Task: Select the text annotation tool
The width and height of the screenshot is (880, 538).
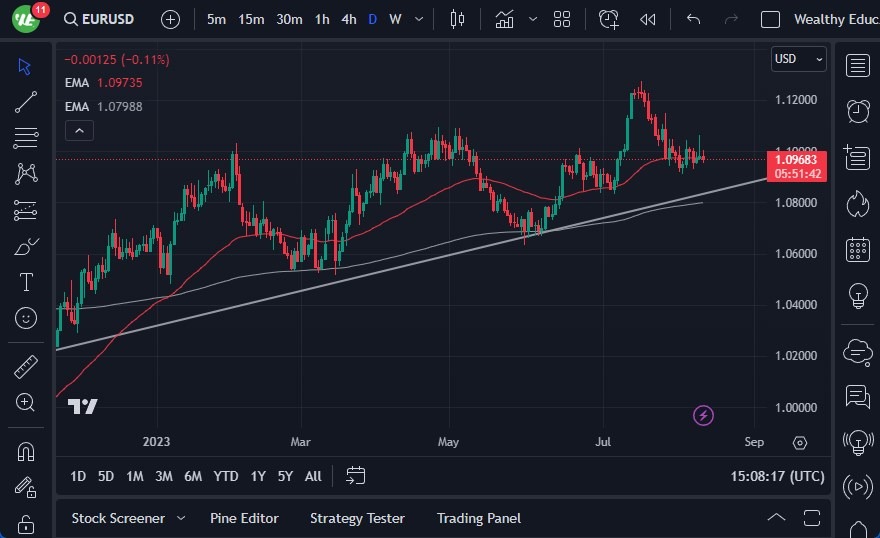Action: [x=26, y=282]
